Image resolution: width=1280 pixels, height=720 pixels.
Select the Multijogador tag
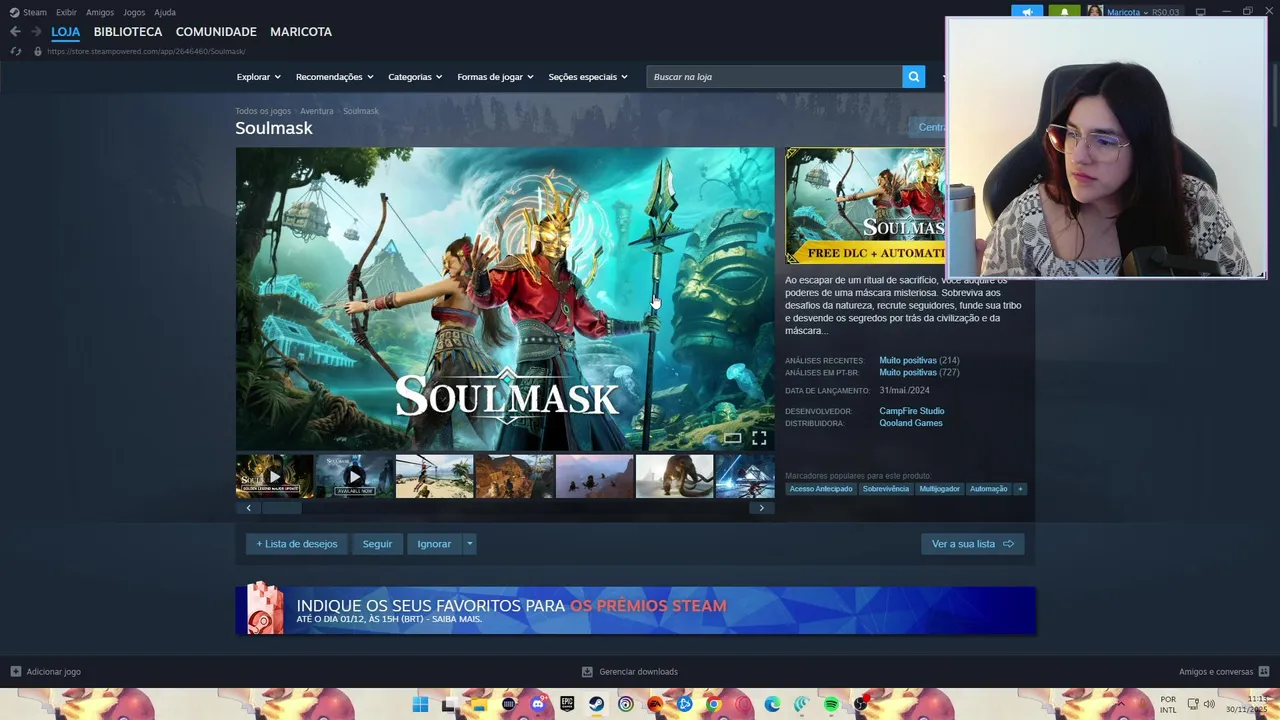(940, 489)
